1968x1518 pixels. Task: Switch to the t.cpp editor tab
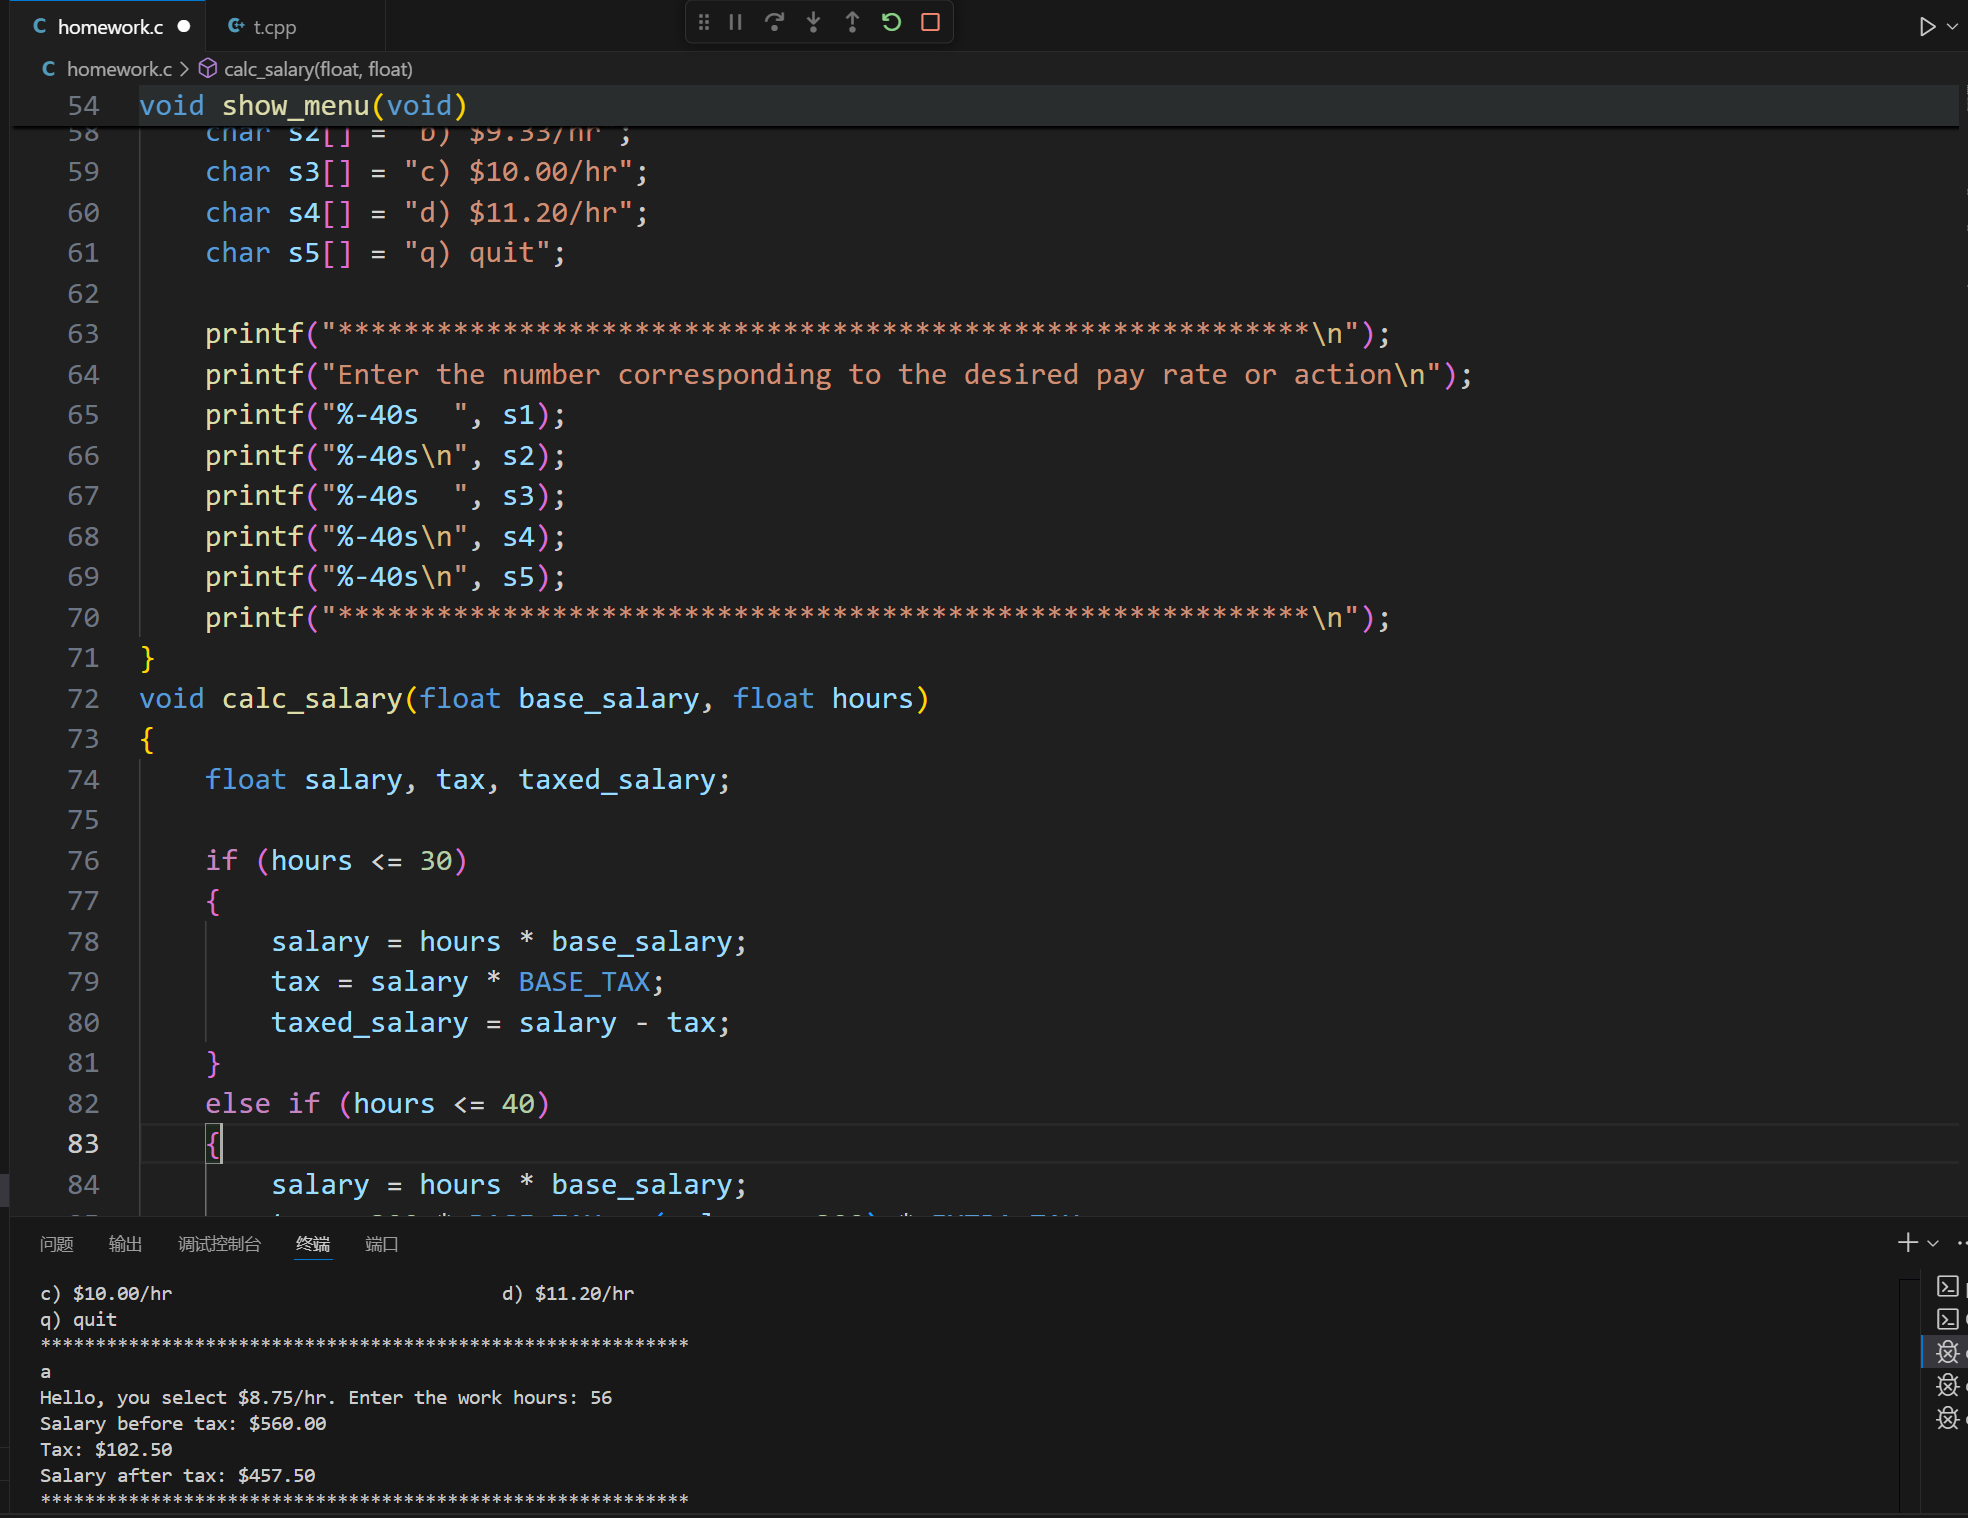tap(273, 27)
